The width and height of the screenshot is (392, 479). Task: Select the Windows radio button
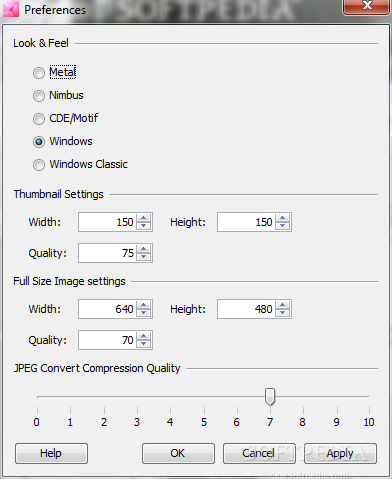(39, 142)
